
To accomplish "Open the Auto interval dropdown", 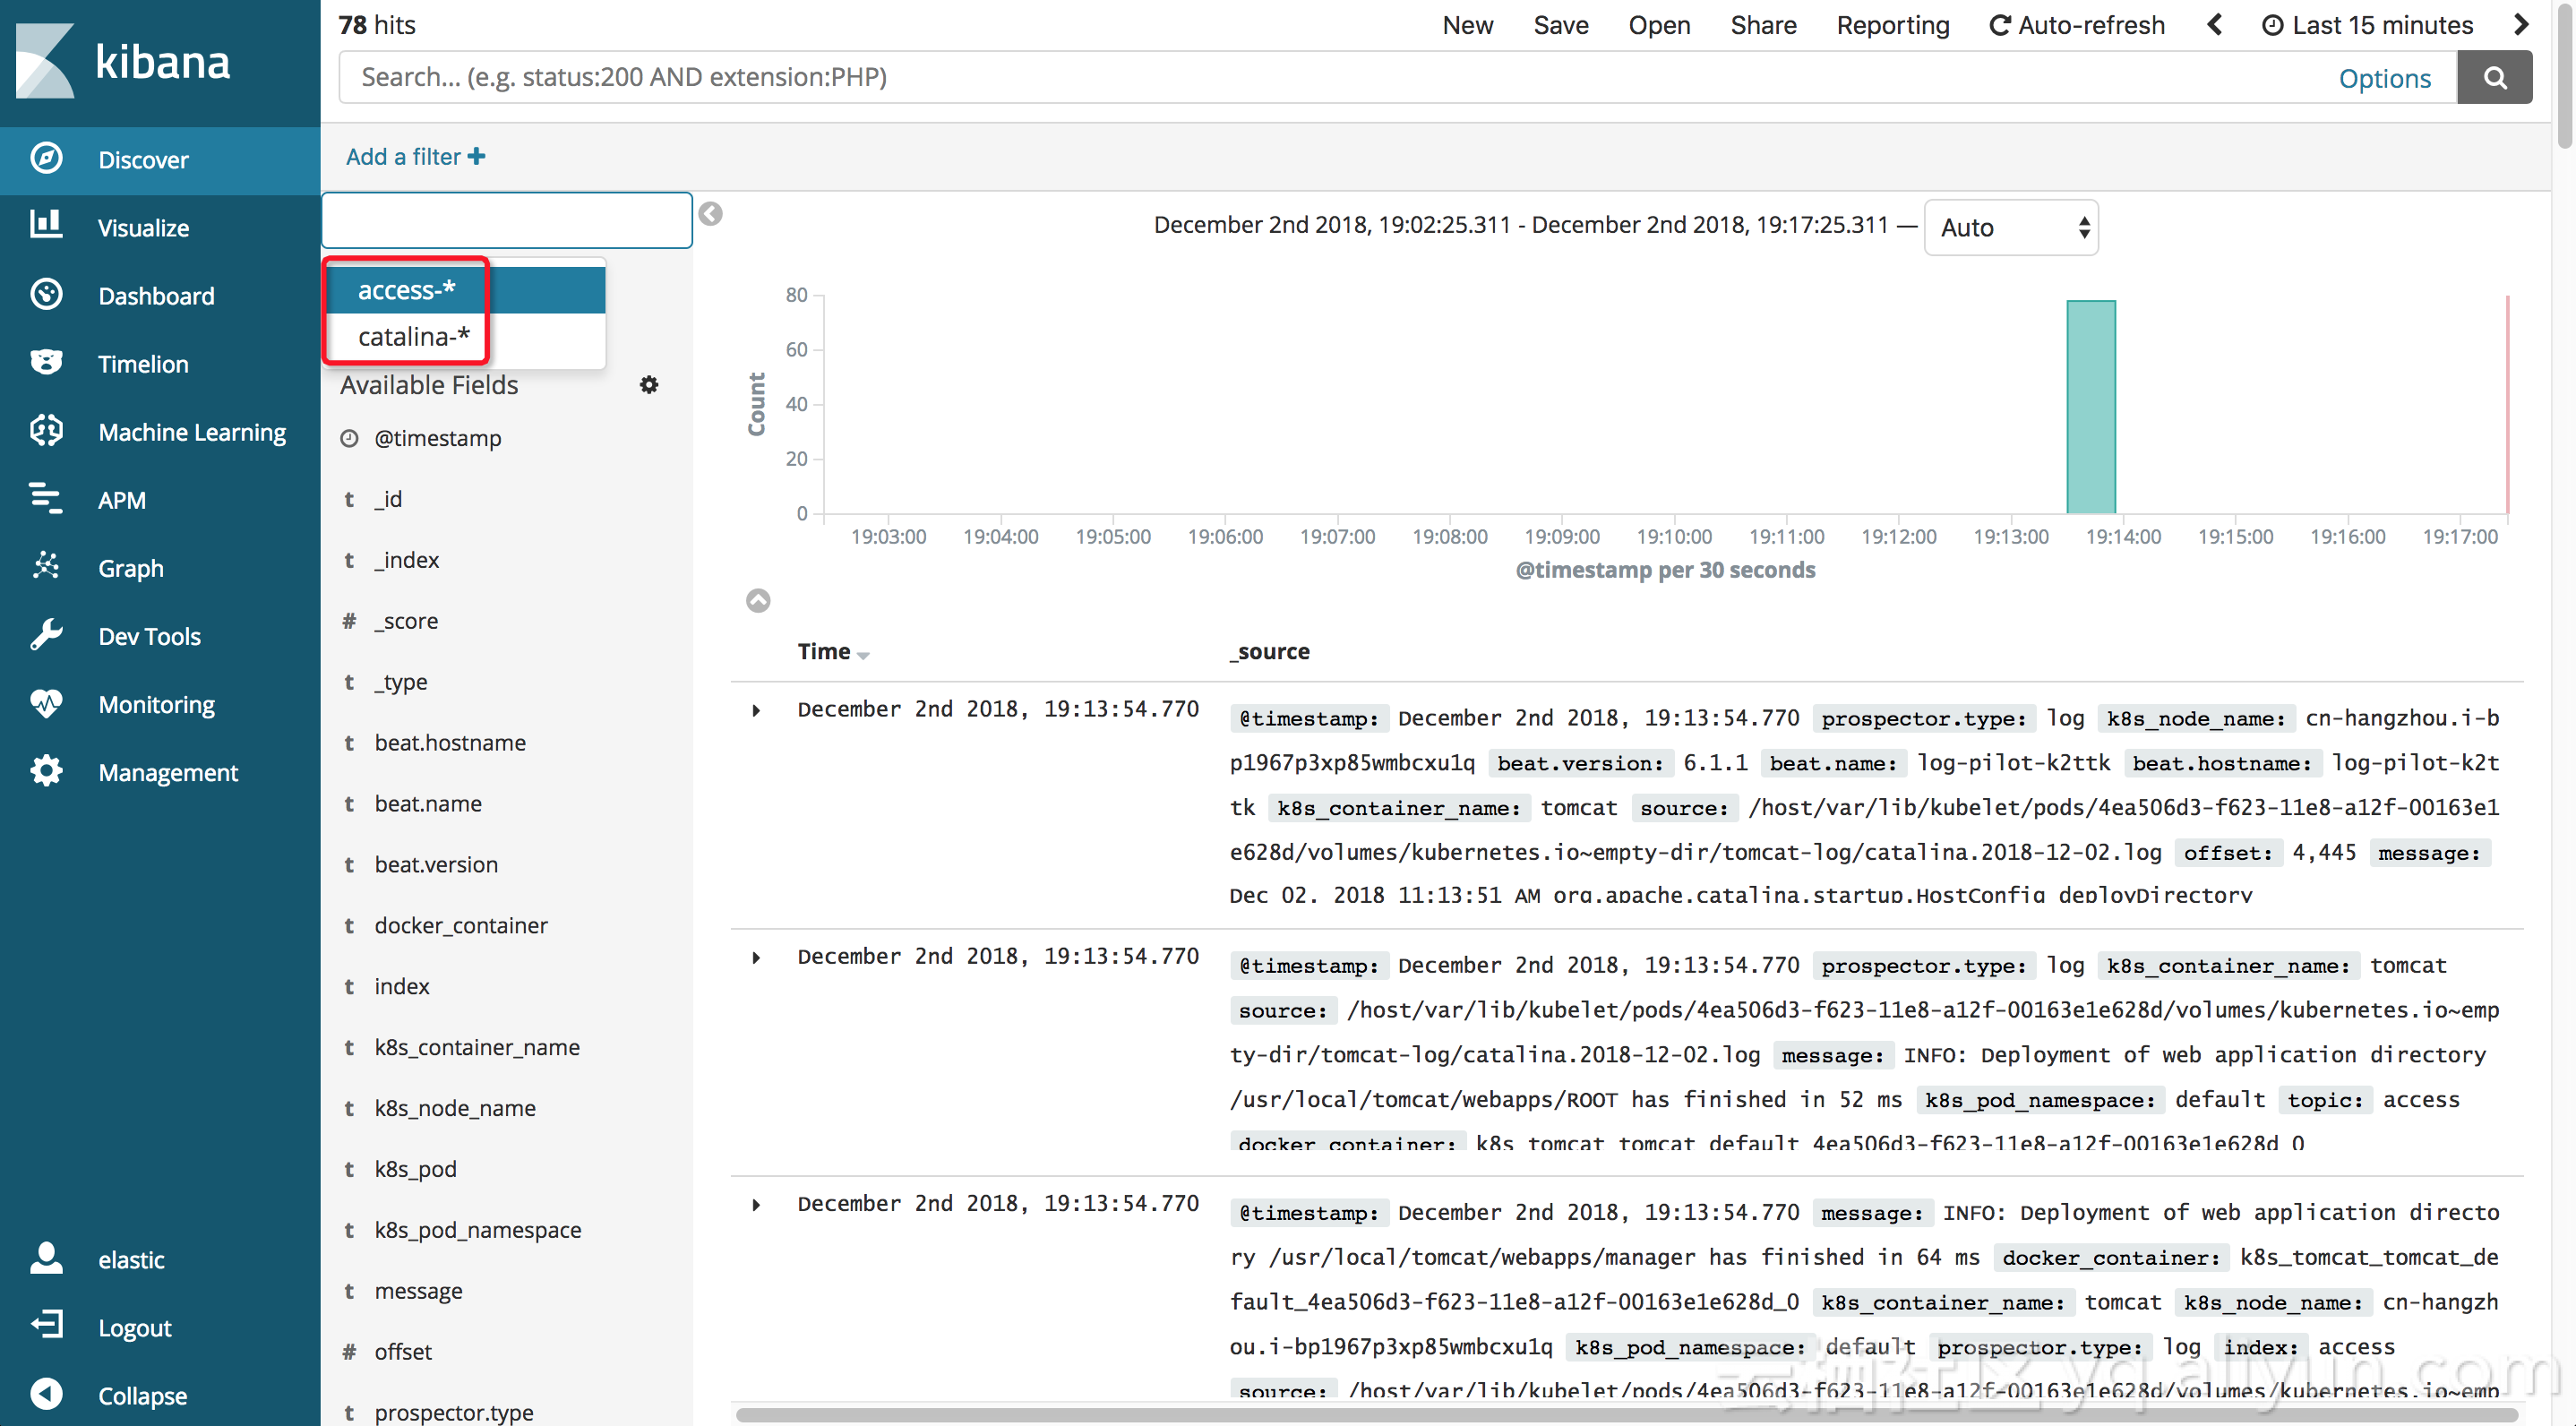I will (2011, 228).
